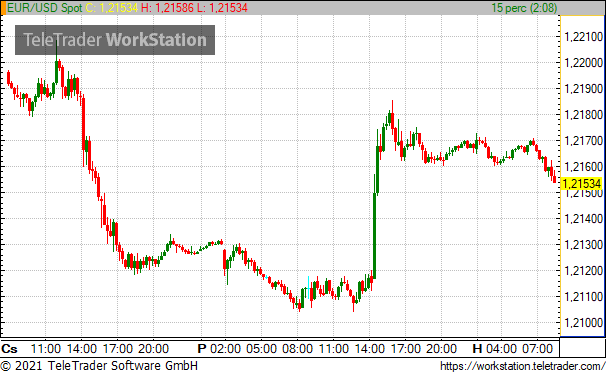Select the Cs day marker on time axis
606x374 pixels.
9,349
